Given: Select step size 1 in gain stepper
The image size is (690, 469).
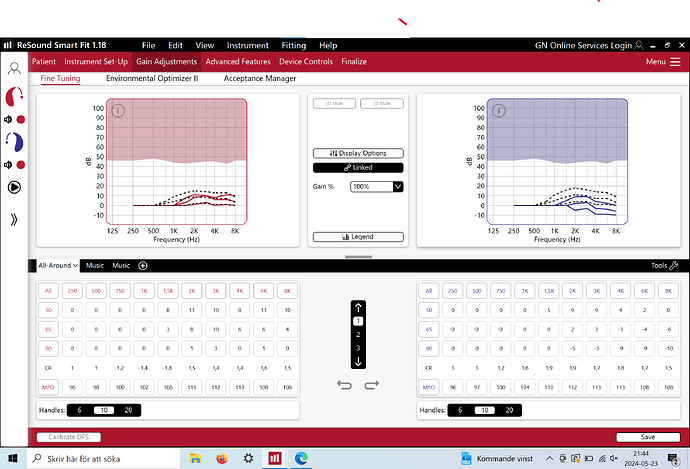Looking at the screenshot, I should pos(358,321).
